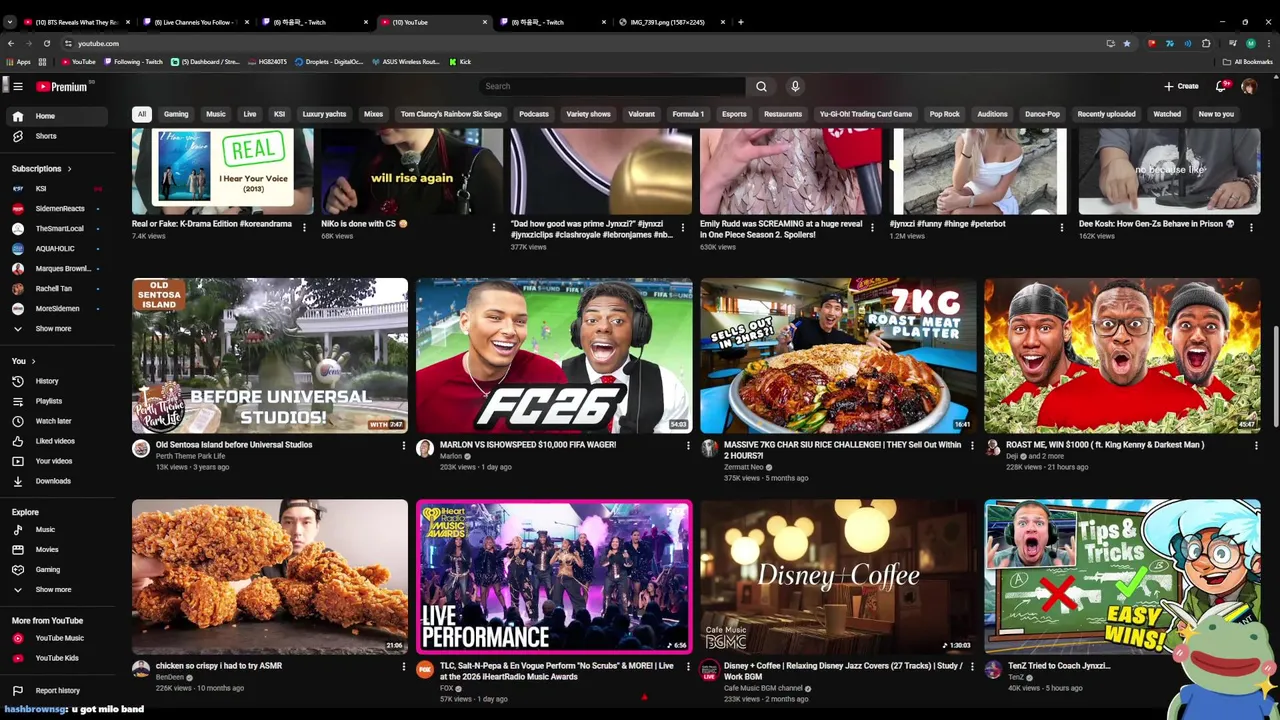
Task: Click the YouTube Premium logo
Action: [x=63, y=86]
